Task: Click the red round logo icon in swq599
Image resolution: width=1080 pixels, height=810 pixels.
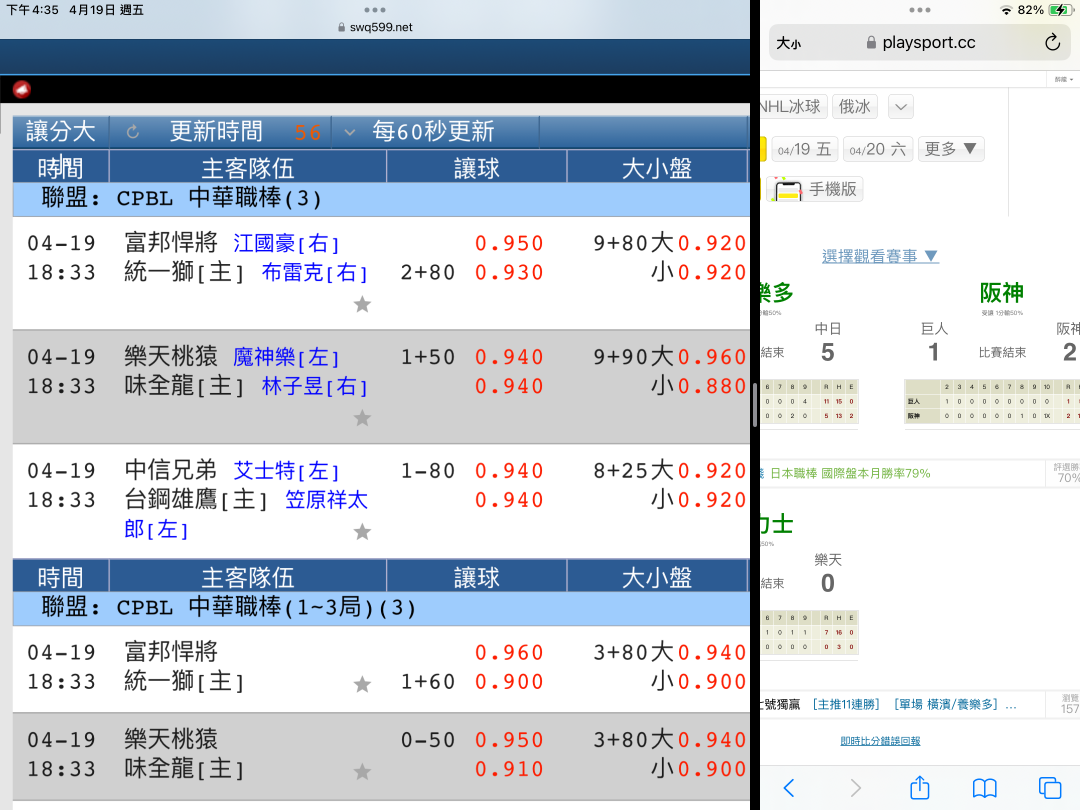Action: click(22, 90)
